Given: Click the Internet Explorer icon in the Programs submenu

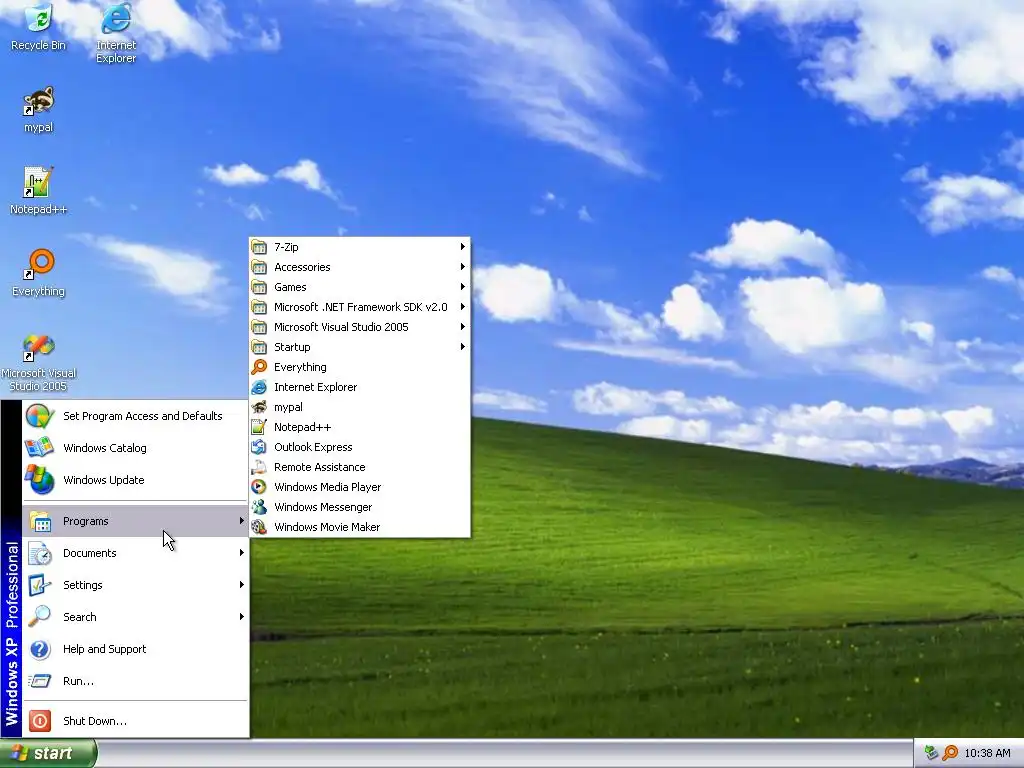Looking at the screenshot, I should [x=259, y=387].
